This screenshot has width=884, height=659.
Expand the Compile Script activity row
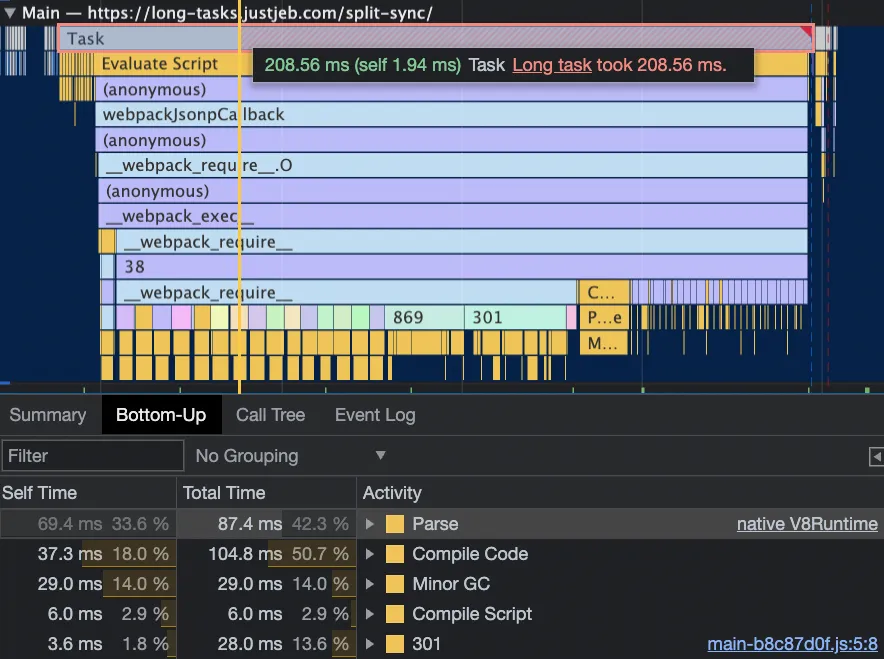click(x=370, y=613)
